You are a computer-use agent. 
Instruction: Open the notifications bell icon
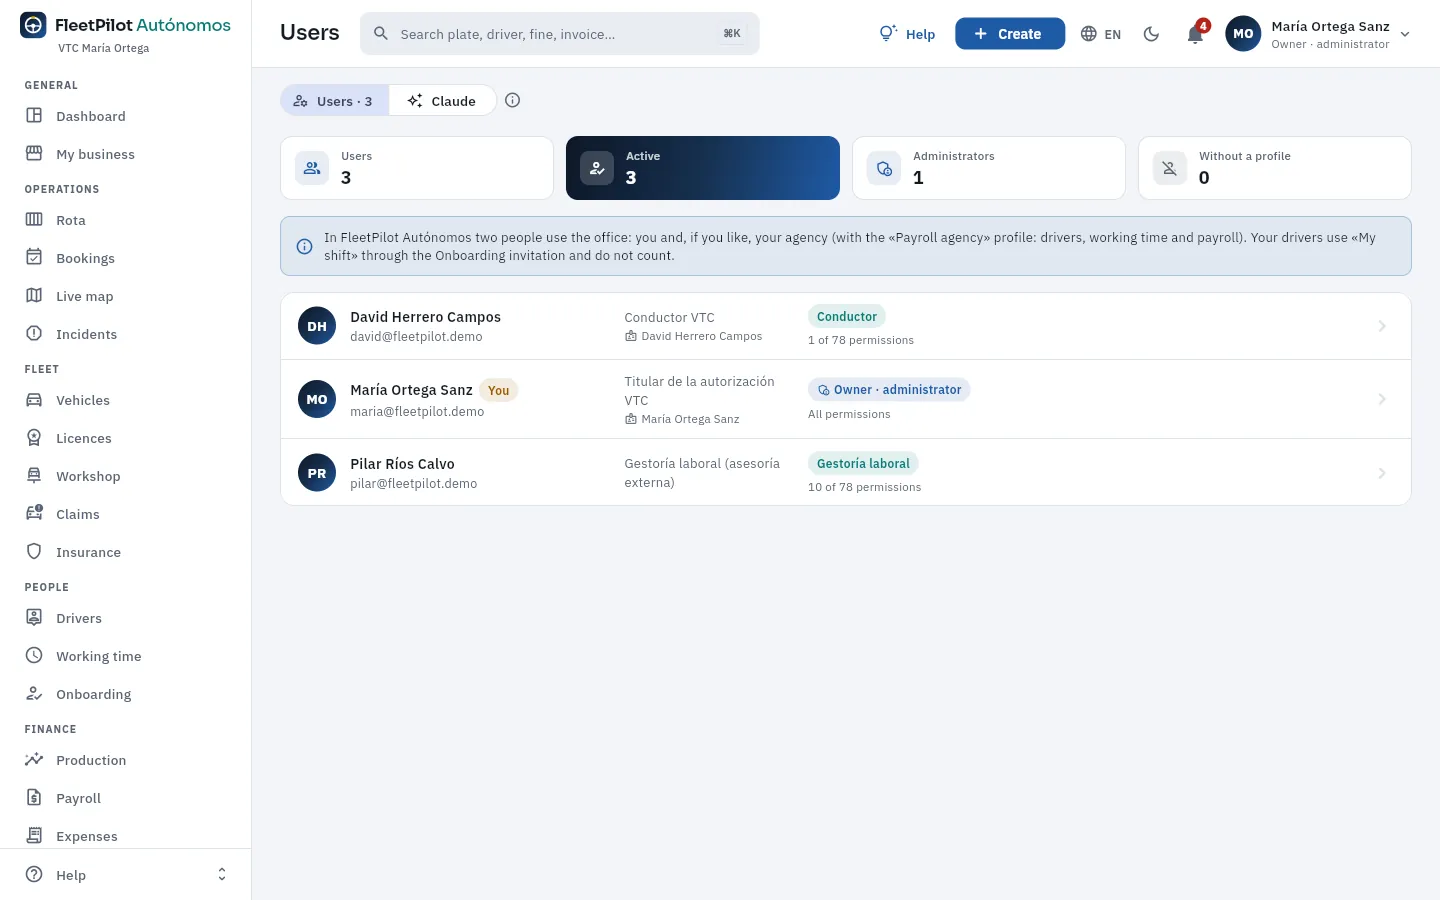pyautogui.click(x=1195, y=34)
